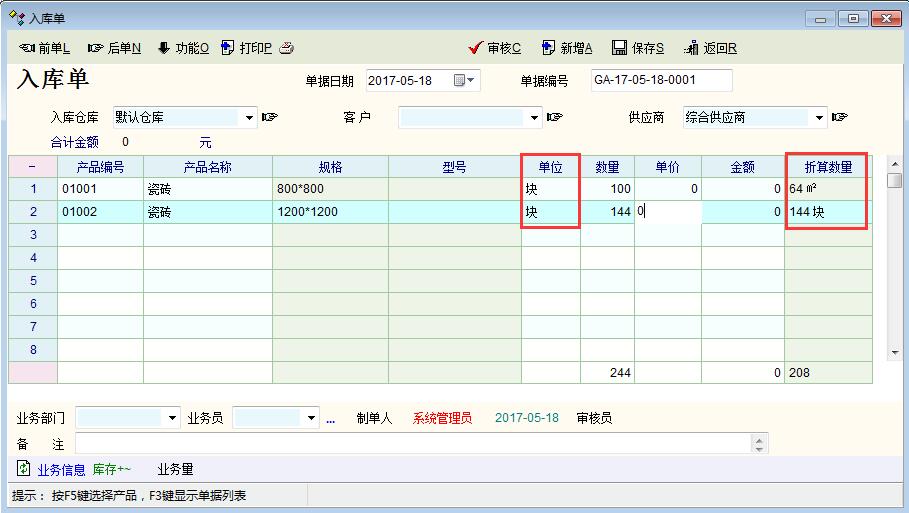Click the table's vertical scrollbar down arrow
Image resolution: width=909 pixels, height=513 pixels.
coord(894,353)
